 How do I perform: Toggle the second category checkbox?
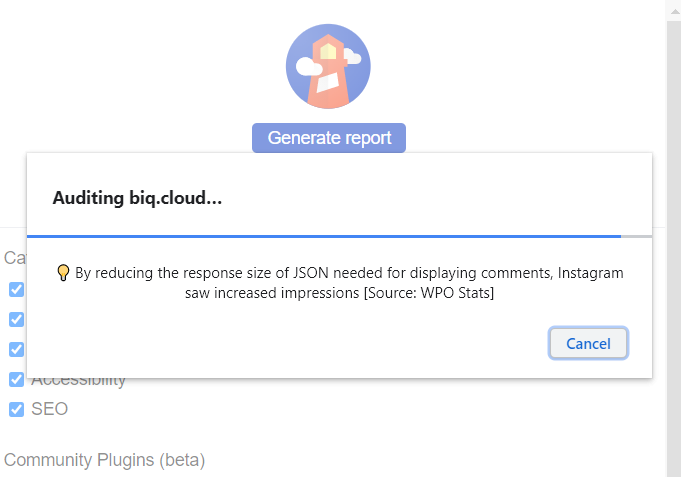(x=17, y=319)
